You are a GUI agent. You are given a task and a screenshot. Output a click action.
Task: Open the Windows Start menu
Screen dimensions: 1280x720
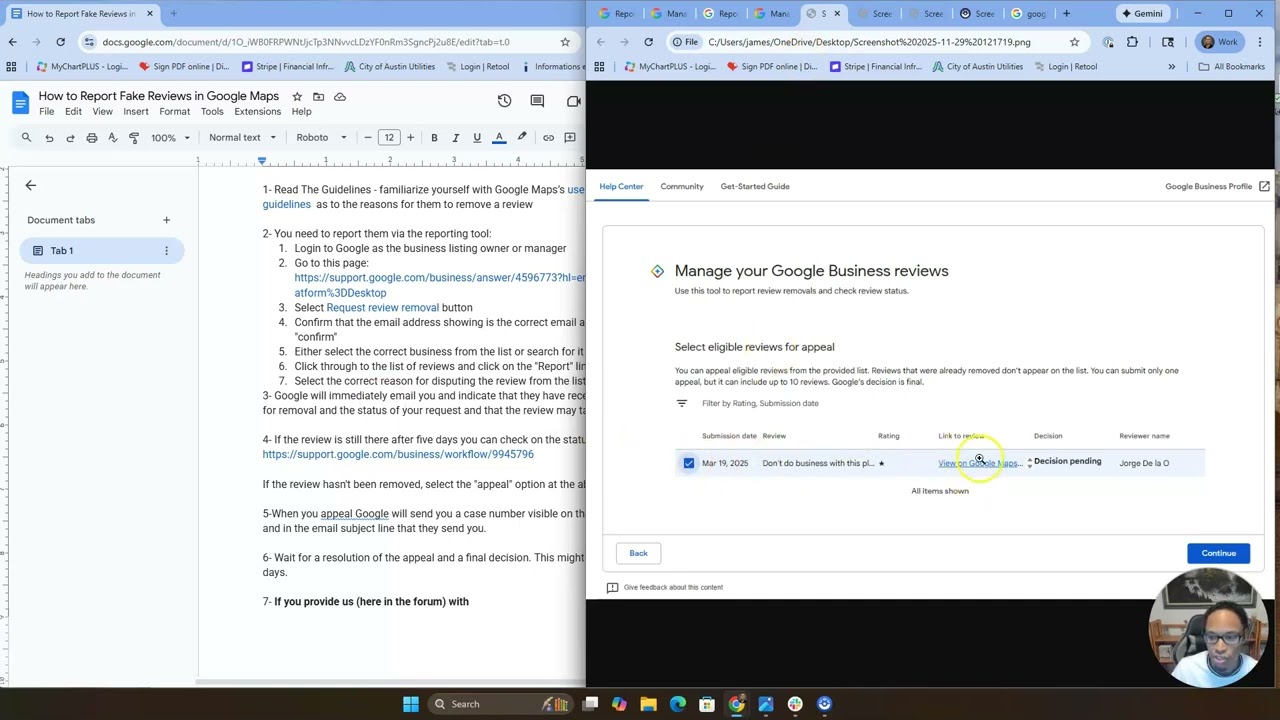coord(411,704)
